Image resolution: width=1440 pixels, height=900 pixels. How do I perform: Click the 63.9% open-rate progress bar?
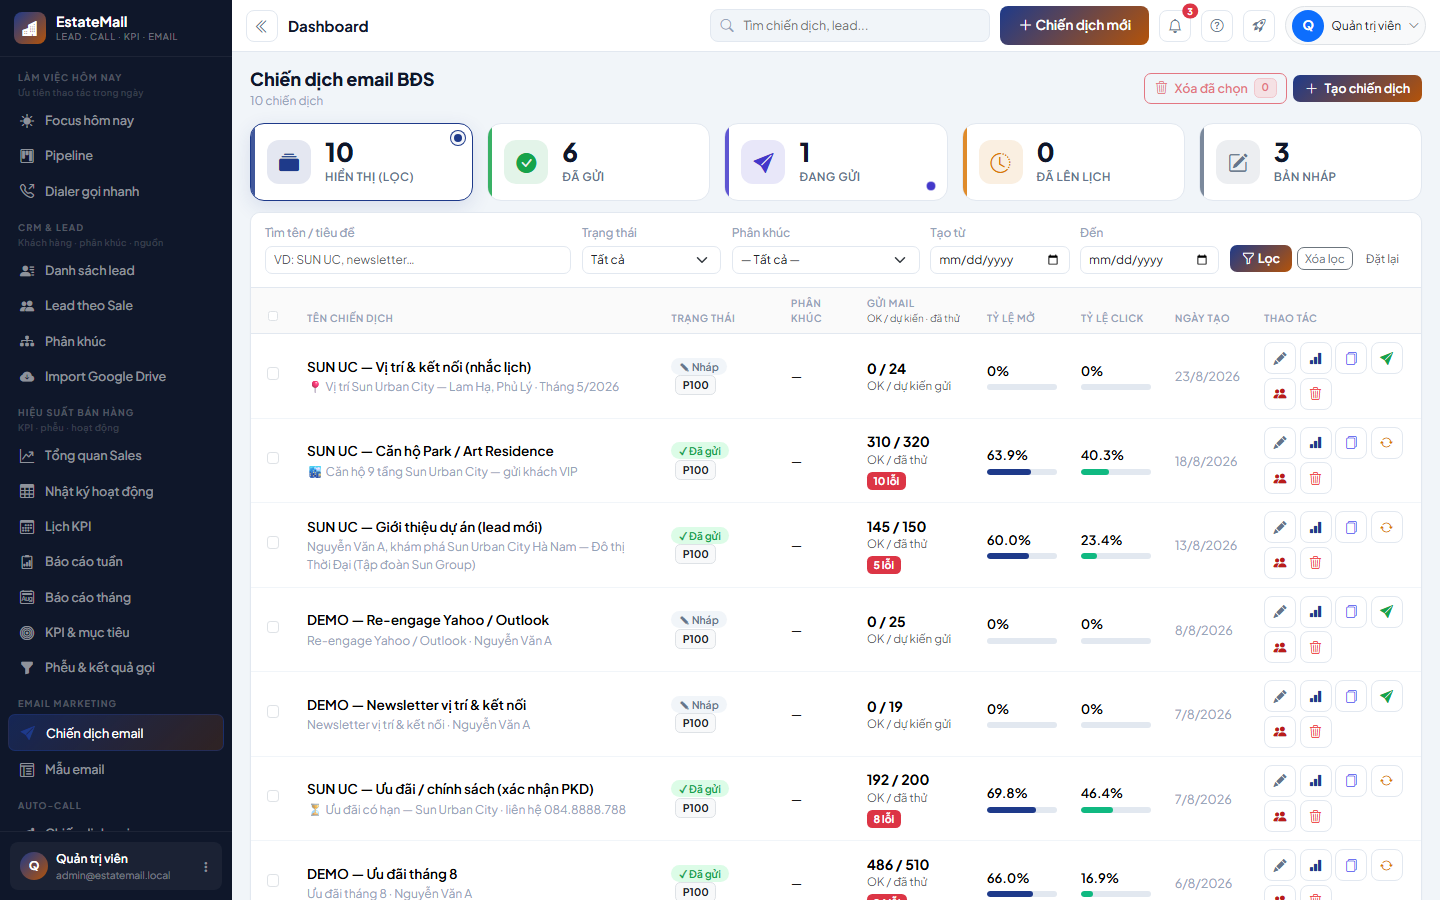click(x=1022, y=472)
